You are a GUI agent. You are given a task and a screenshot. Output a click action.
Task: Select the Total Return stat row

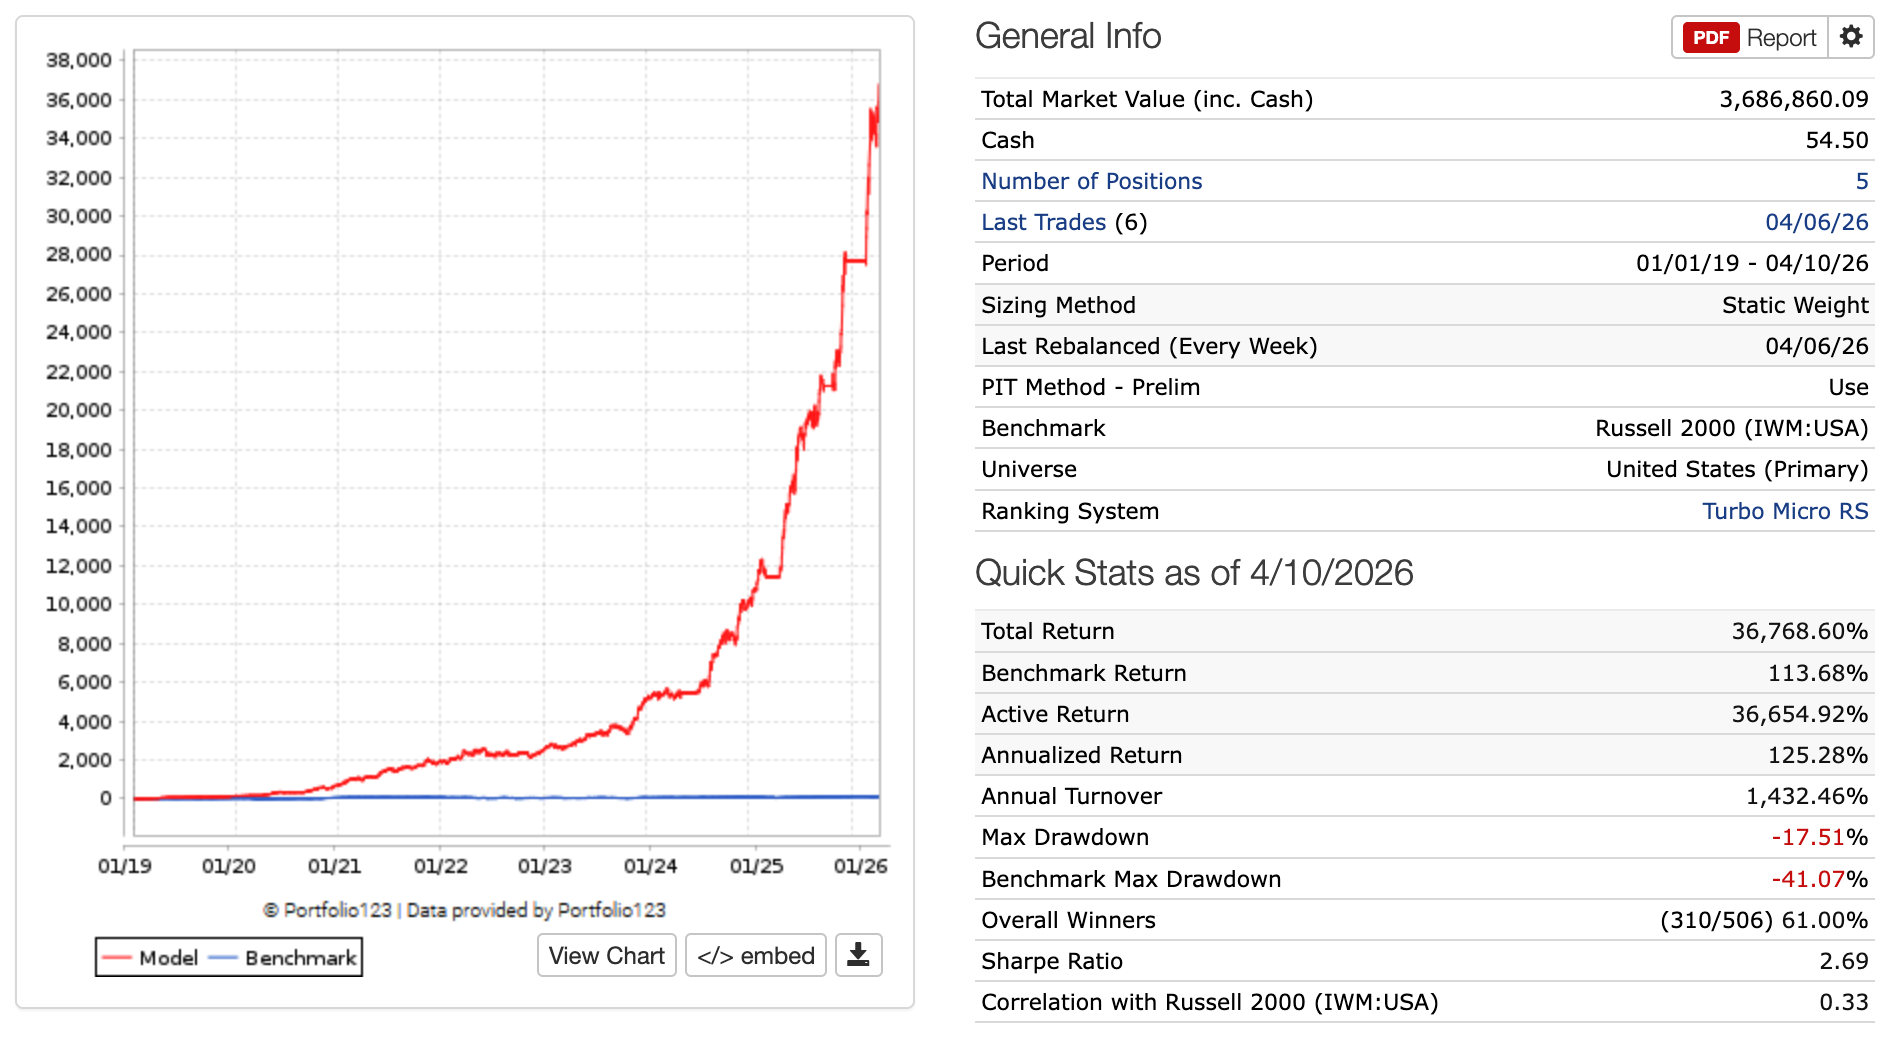pyautogui.click(x=1048, y=631)
